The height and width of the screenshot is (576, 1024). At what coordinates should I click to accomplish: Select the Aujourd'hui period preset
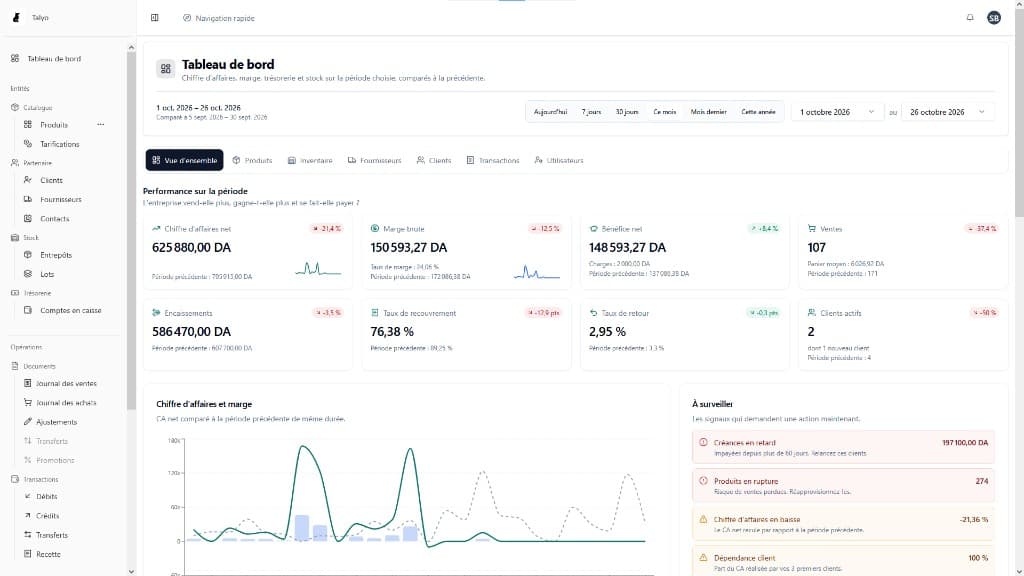pyautogui.click(x=551, y=112)
